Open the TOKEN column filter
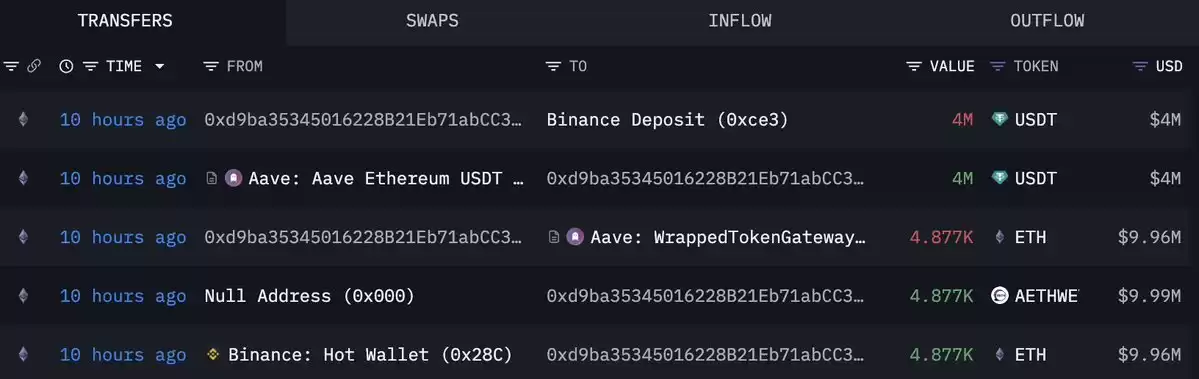Viewport: 1199px width, 379px height. click(x=997, y=66)
